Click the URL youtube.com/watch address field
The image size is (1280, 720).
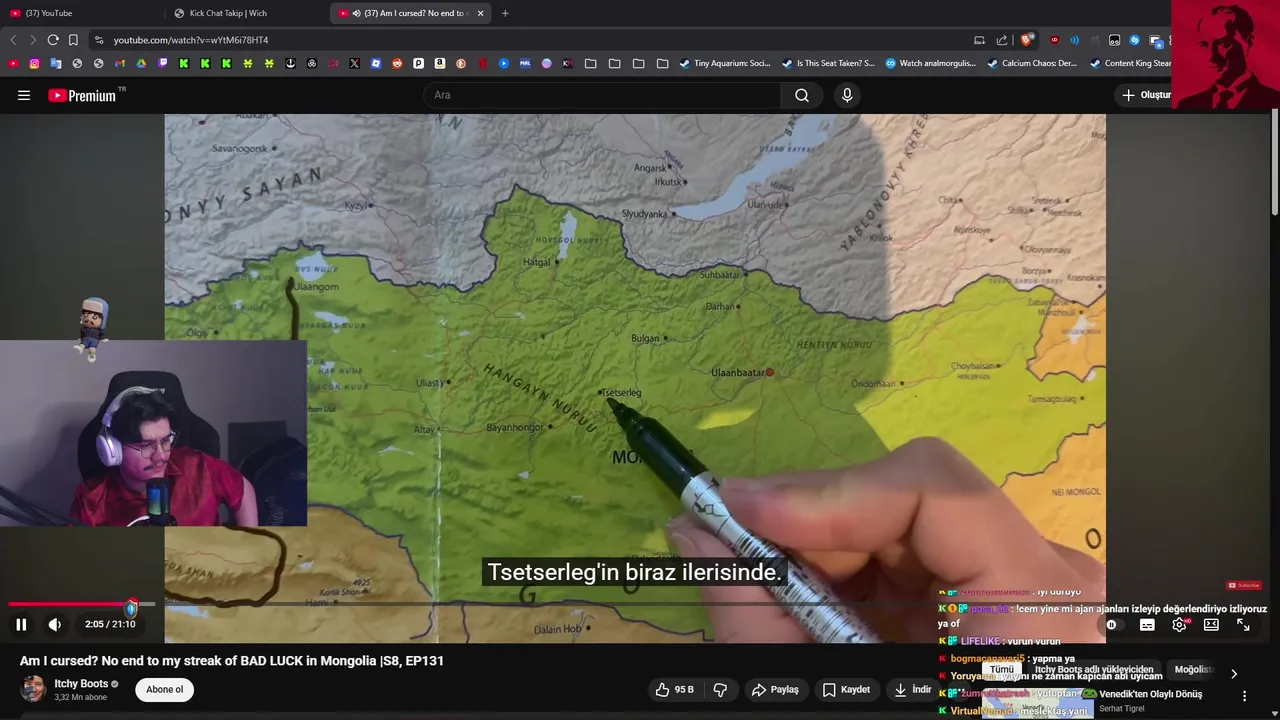190,40
